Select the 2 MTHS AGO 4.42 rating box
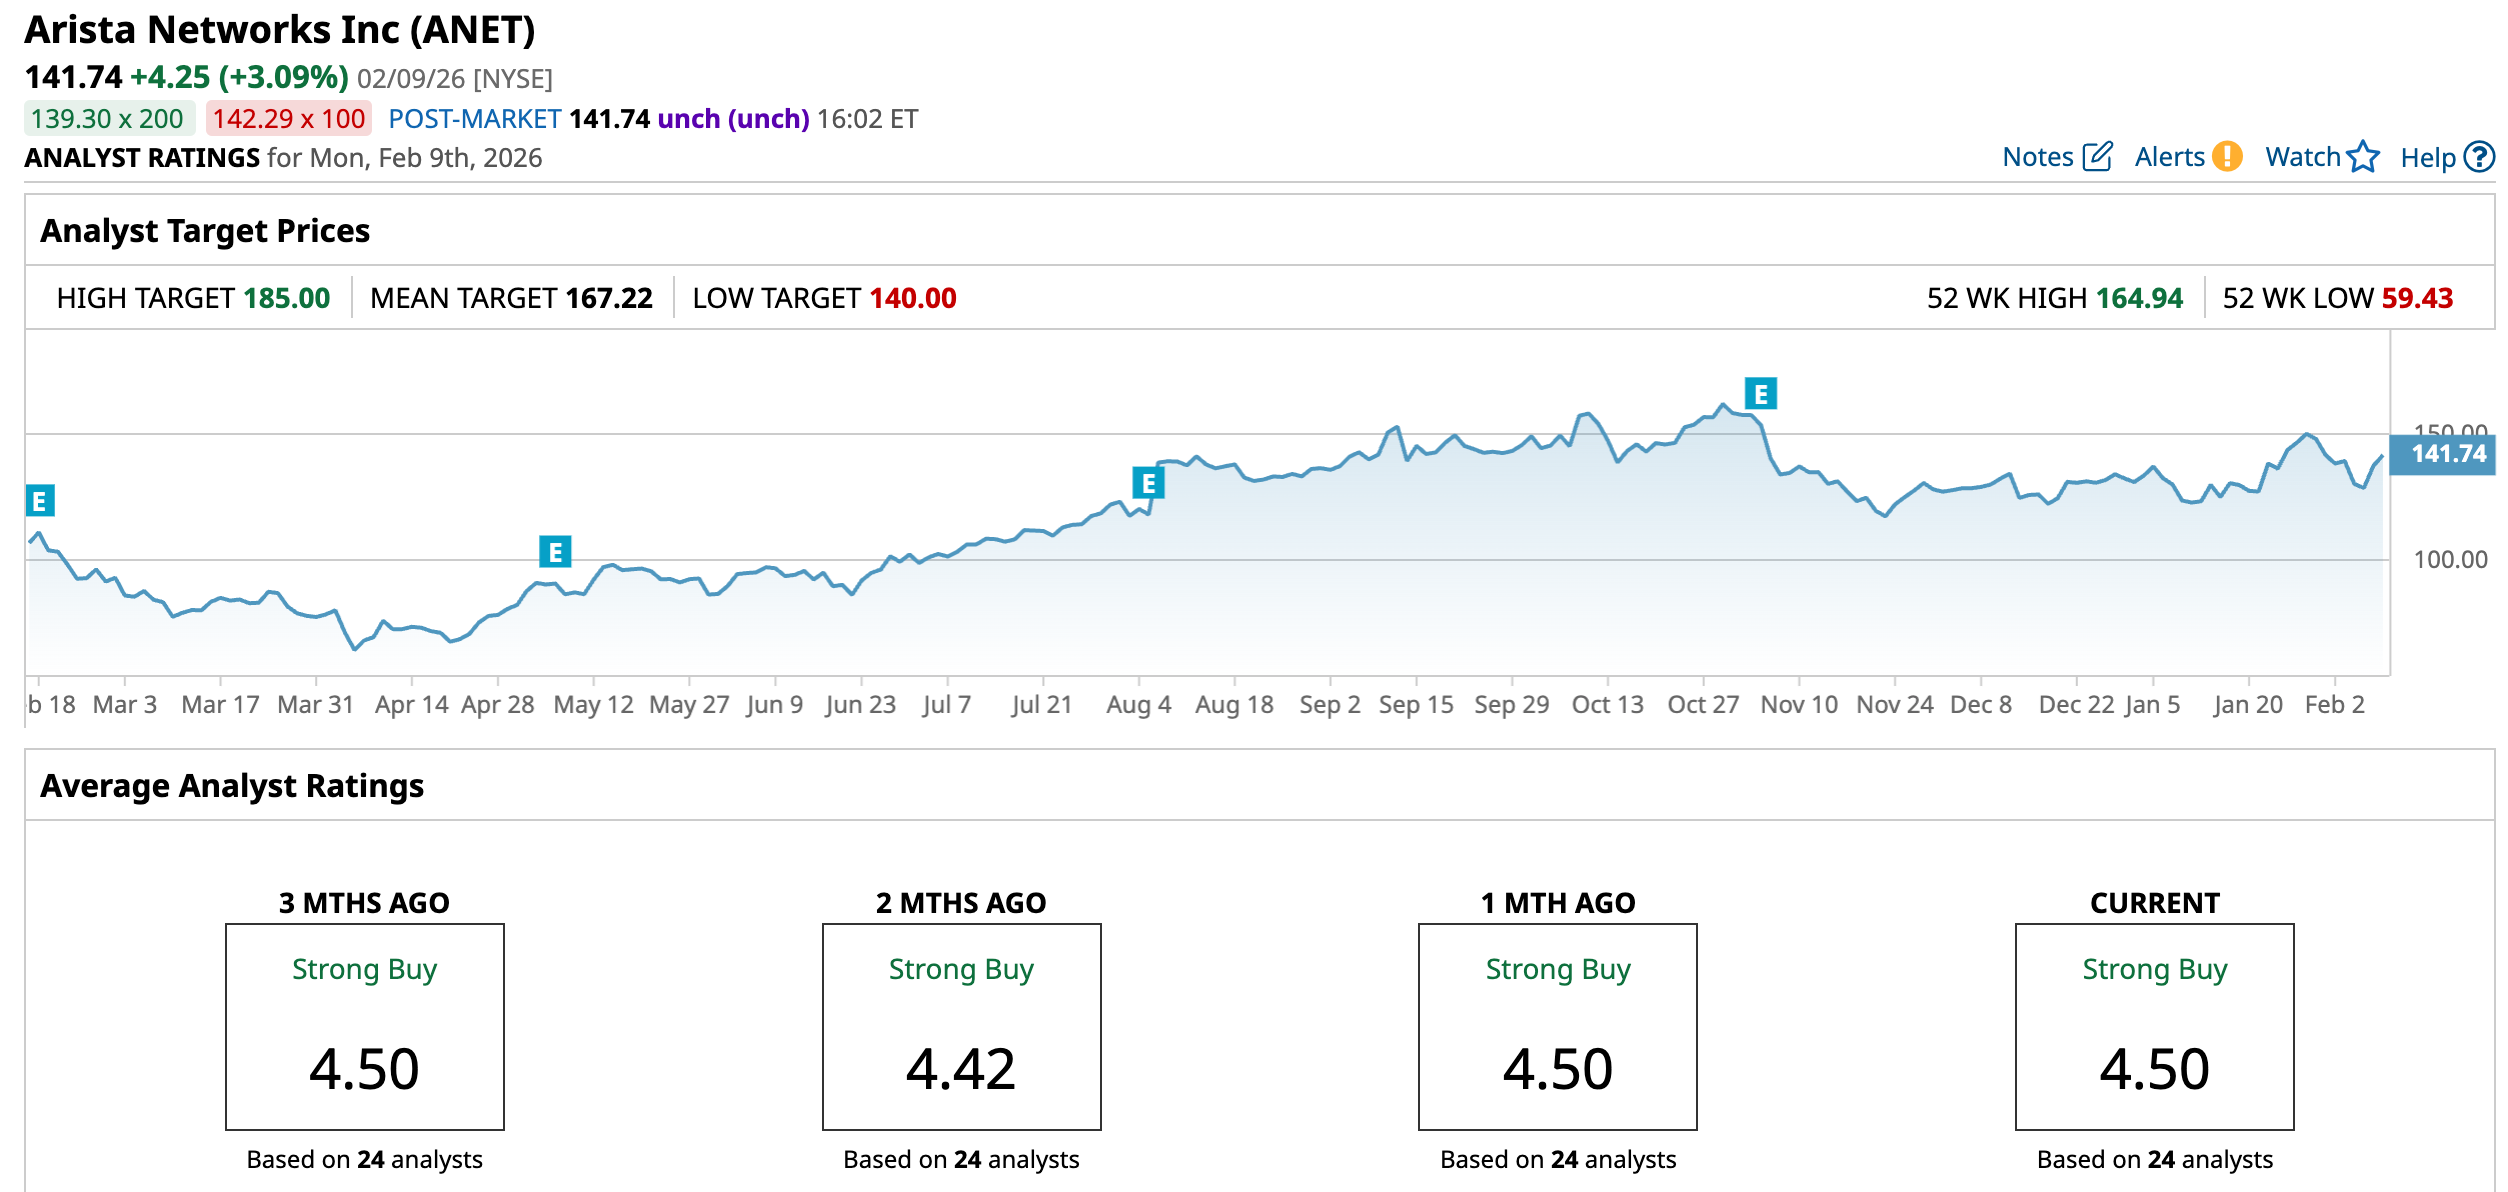The image size is (2508, 1192). [961, 1026]
